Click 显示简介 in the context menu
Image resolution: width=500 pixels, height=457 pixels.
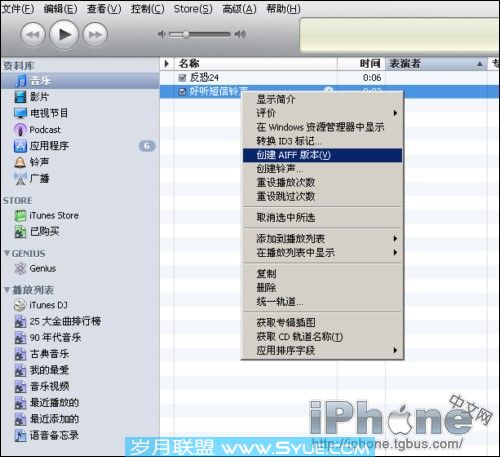click(276, 99)
